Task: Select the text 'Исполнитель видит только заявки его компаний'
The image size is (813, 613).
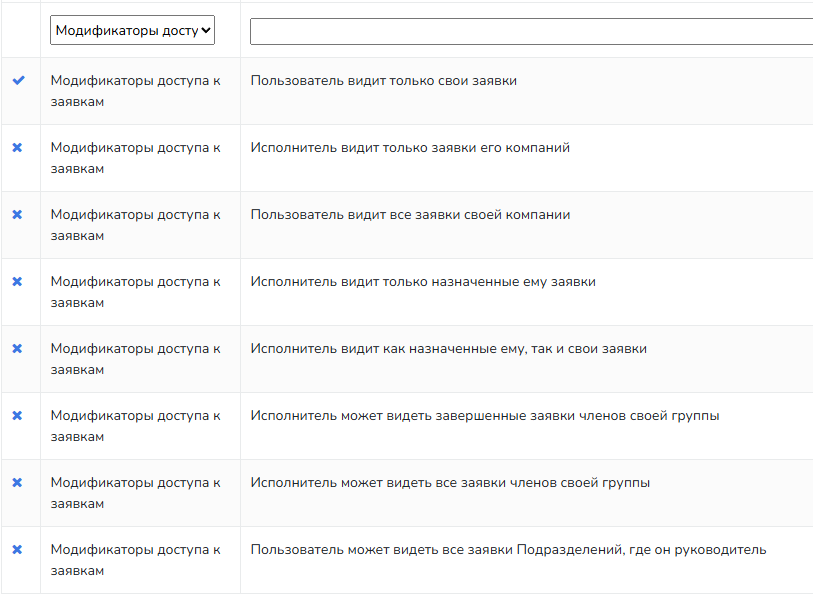Action: pyautogui.click(x=410, y=148)
